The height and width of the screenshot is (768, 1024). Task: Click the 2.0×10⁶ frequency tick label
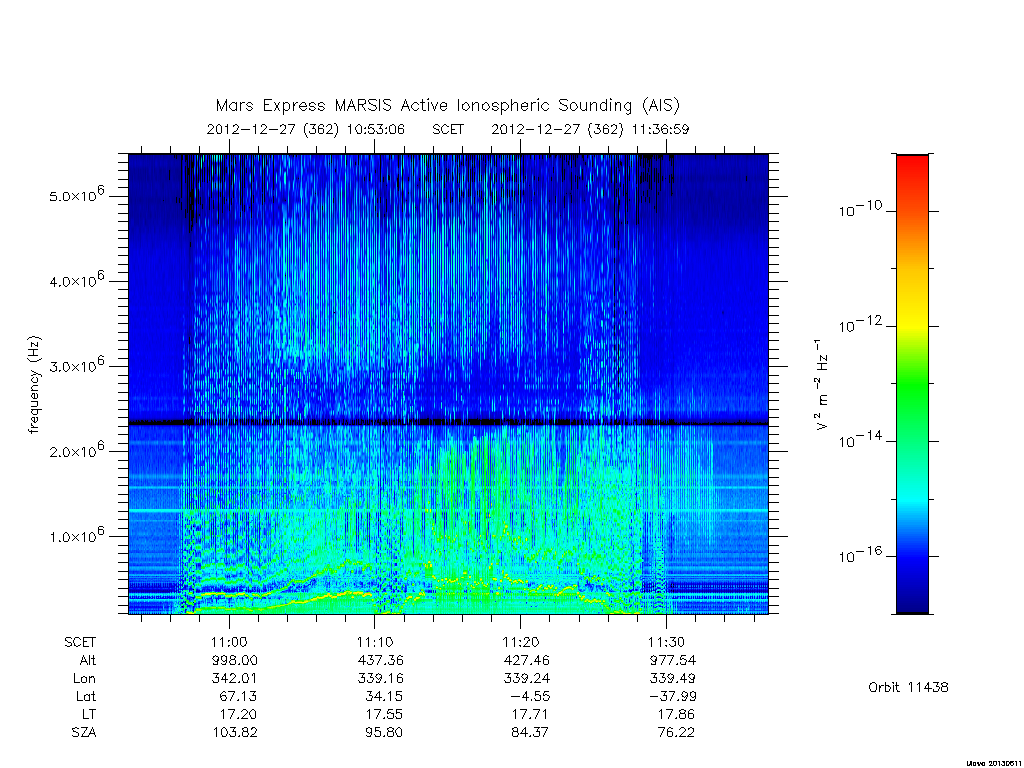(x=76, y=450)
